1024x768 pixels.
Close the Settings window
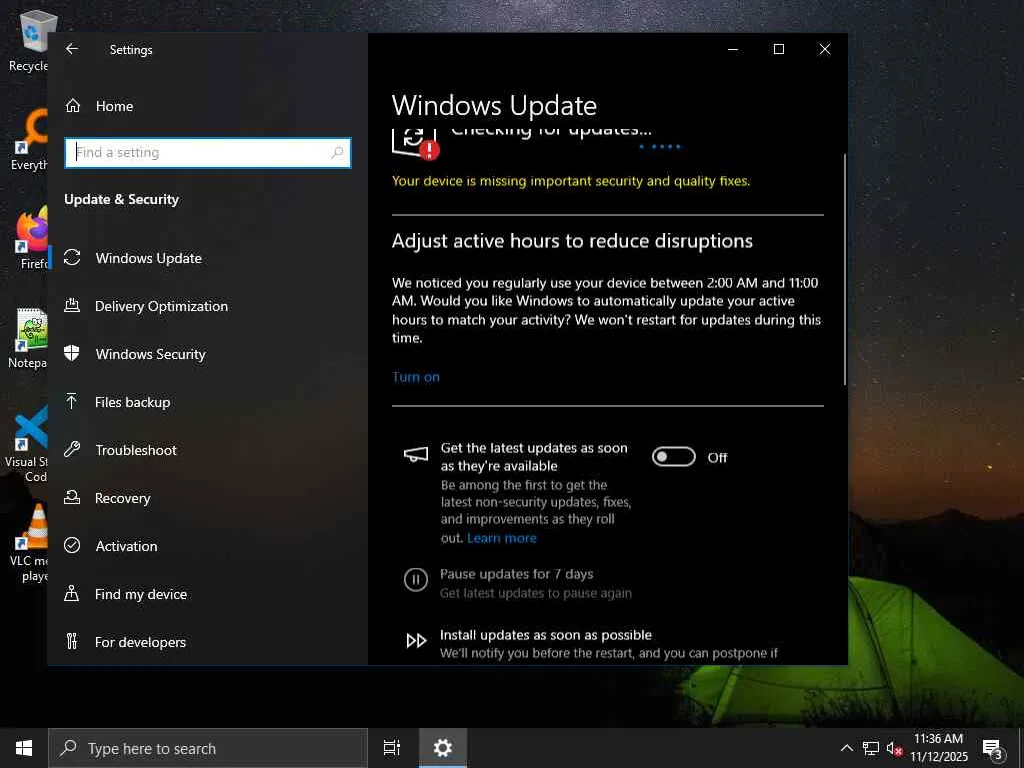(x=825, y=49)
